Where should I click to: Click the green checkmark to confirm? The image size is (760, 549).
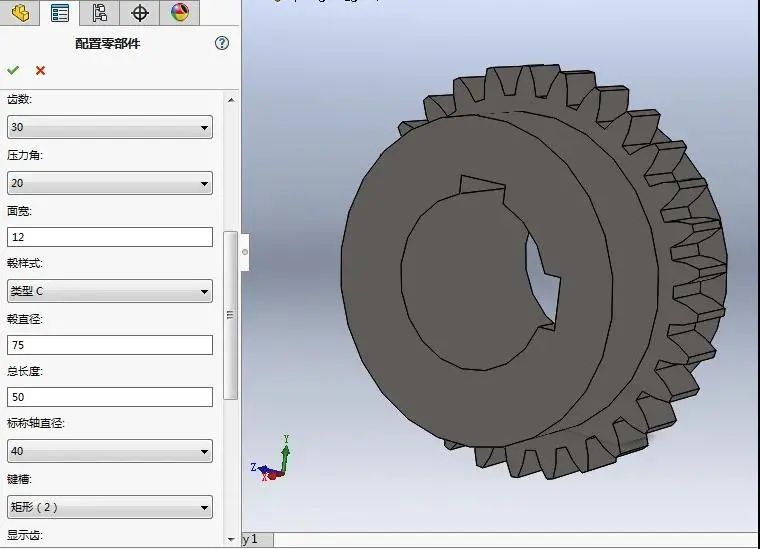pyautogui.click(x=13, y=70)
